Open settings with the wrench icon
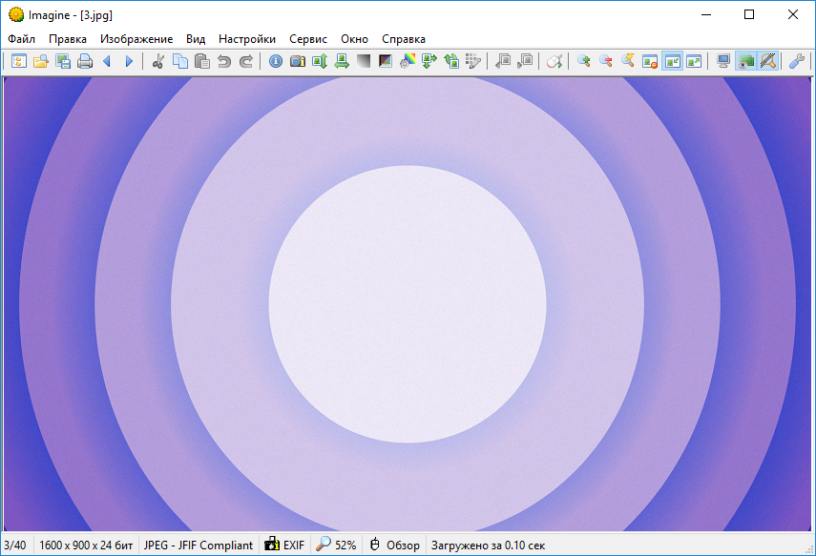 797,62
